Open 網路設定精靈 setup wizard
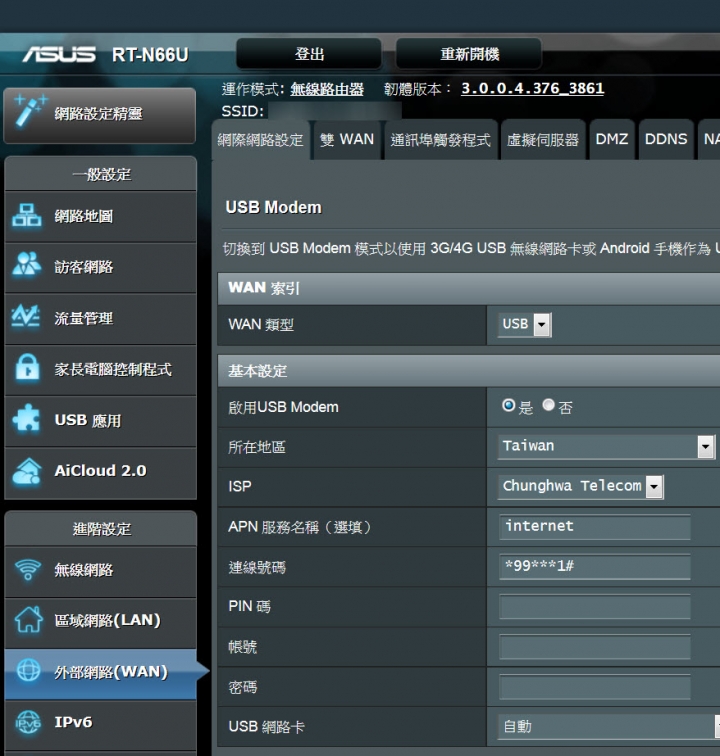This screenshot has height=756, width=720. [99, 115]
